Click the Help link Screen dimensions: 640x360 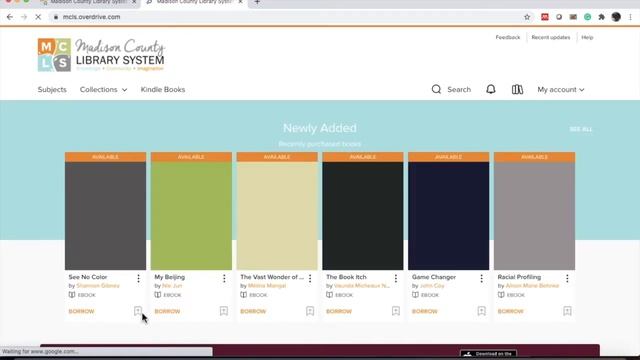(587, 38)
